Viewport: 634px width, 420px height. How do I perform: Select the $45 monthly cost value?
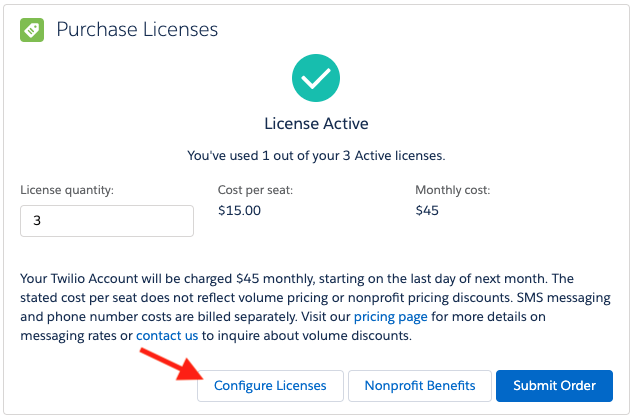pyautogui.click(x=427, y=211)
